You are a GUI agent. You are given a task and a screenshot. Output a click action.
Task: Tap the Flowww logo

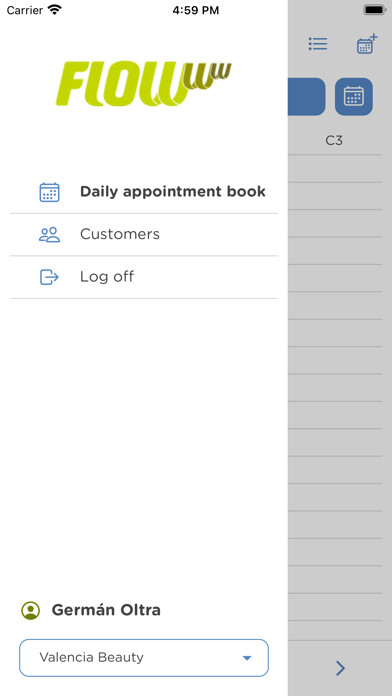coord(143,84)
